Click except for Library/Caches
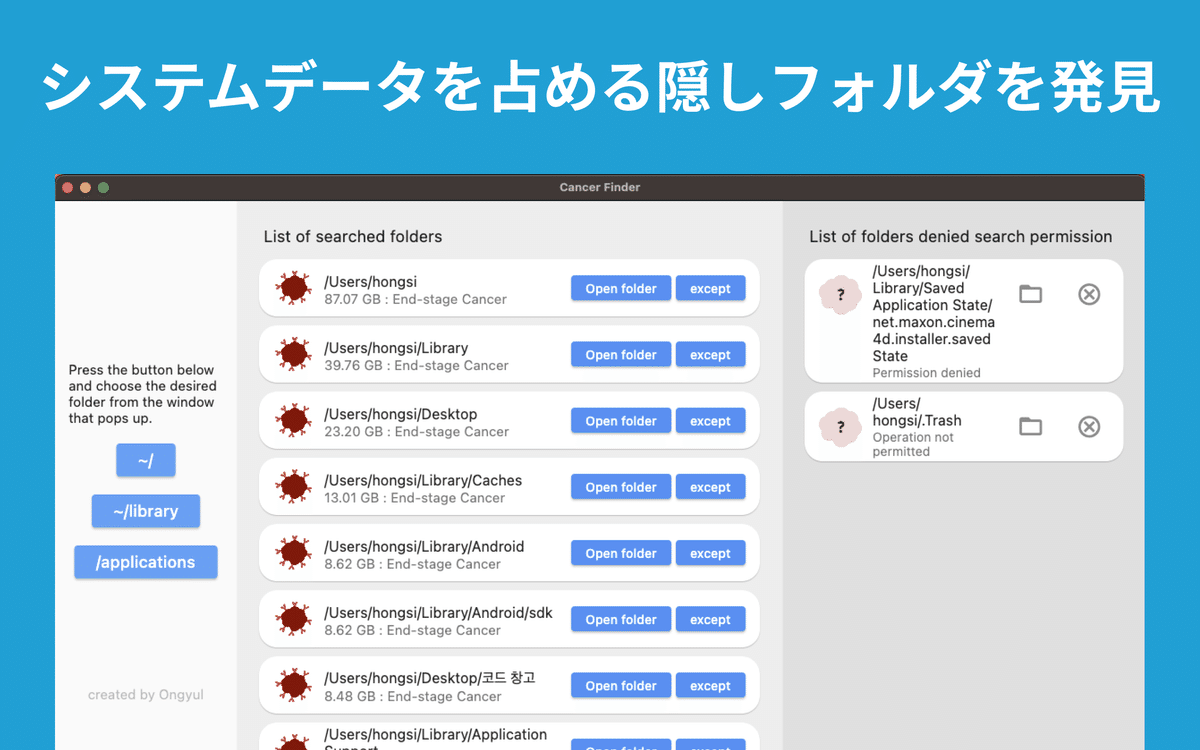Viewport: 1200px width, 750px height. [710, 486]
